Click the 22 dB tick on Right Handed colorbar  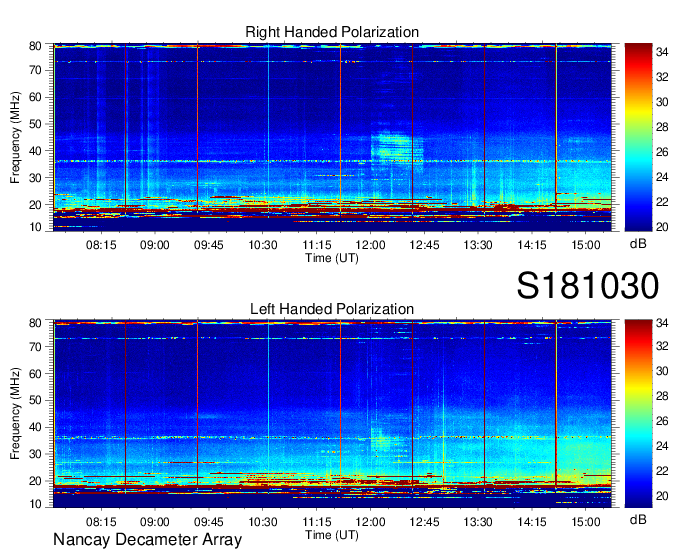click(662, 202)
